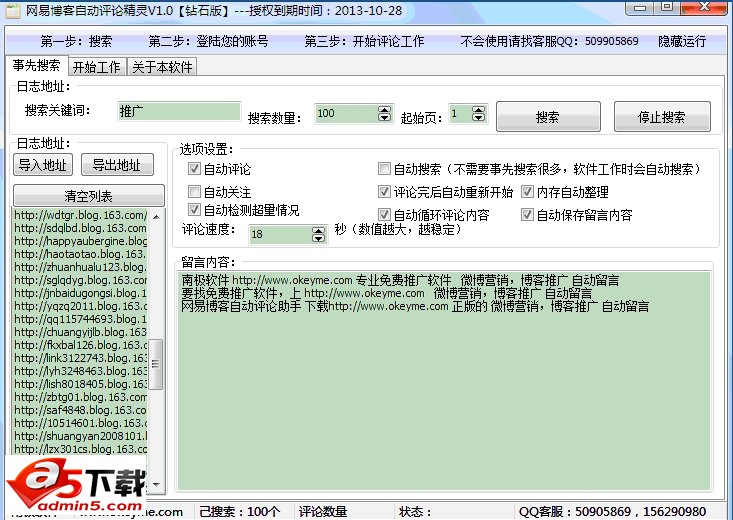The width and height of the screenshot is (733, 520).
Task: Click the app icon in title bar
Action: coord(13,10)
